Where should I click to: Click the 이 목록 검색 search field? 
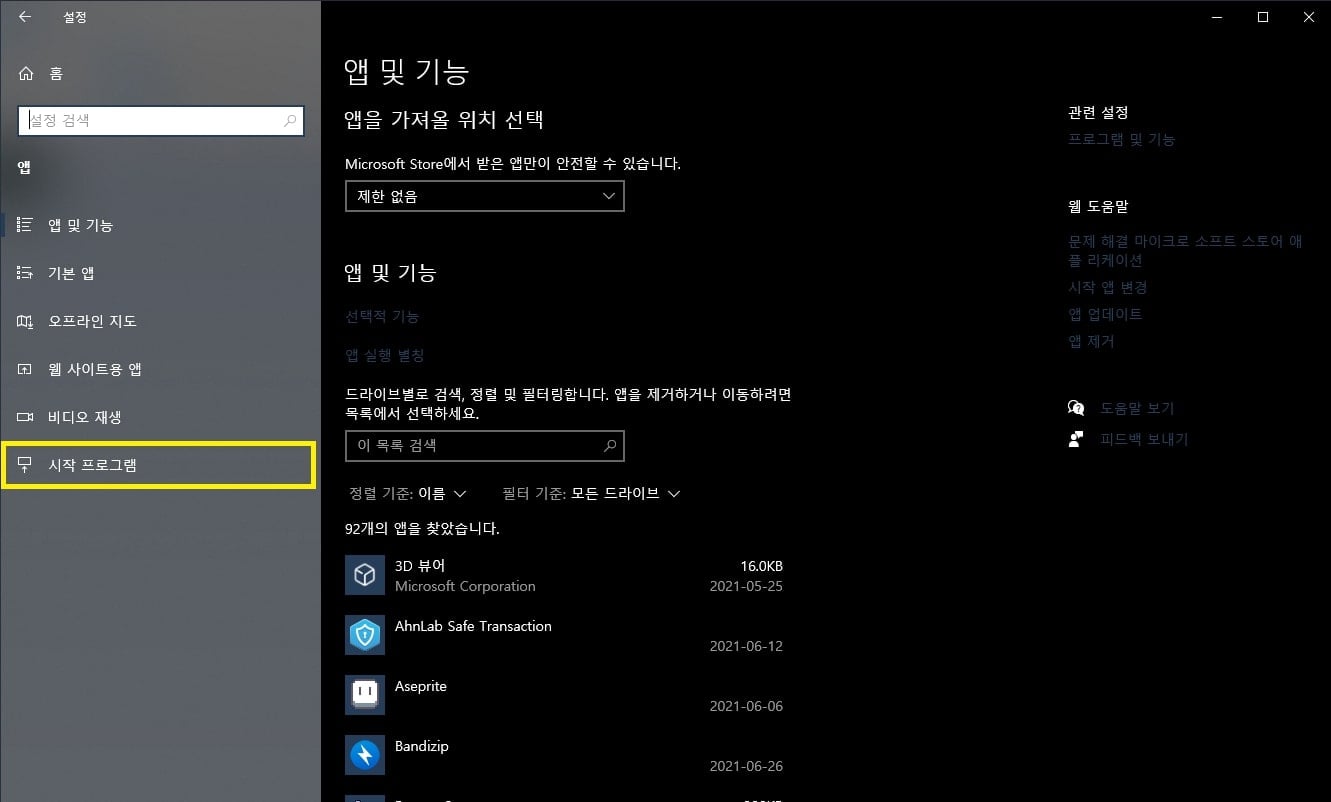[x=484, y=445]
